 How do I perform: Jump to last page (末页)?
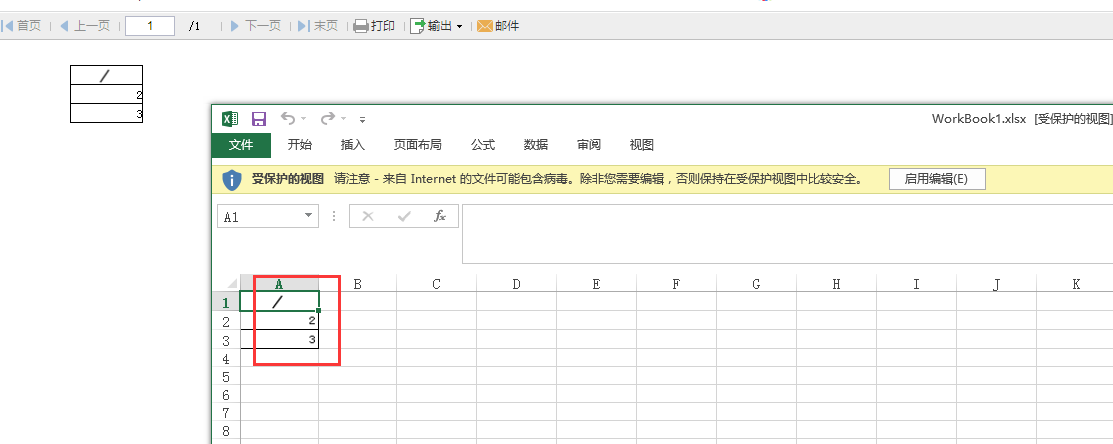point(317,26)
